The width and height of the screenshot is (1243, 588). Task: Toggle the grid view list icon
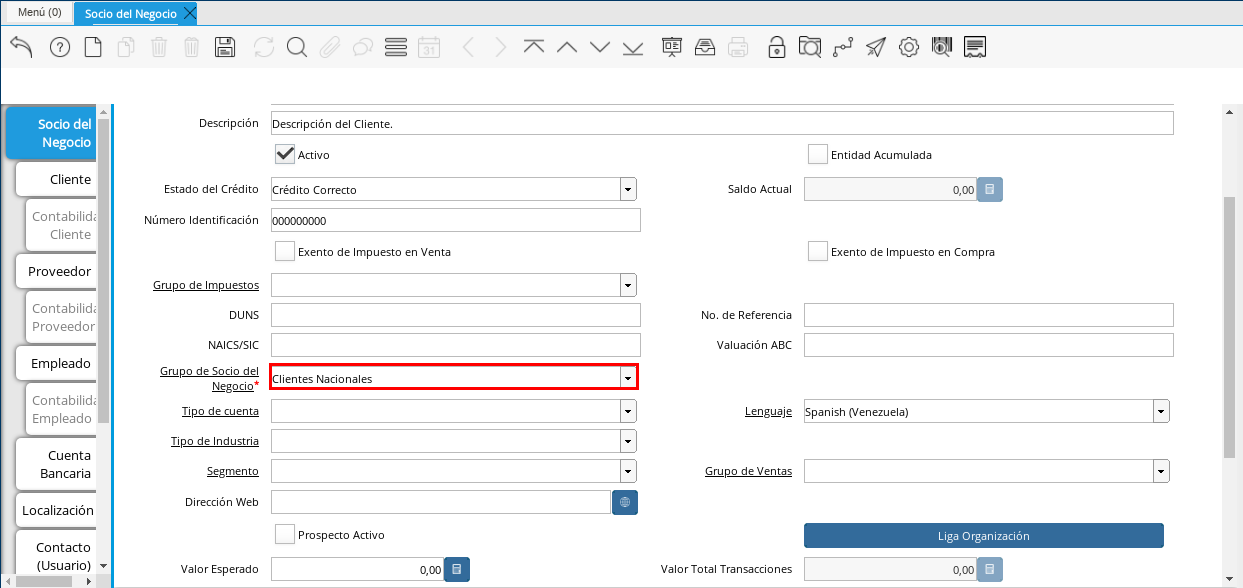pos(395,47)
